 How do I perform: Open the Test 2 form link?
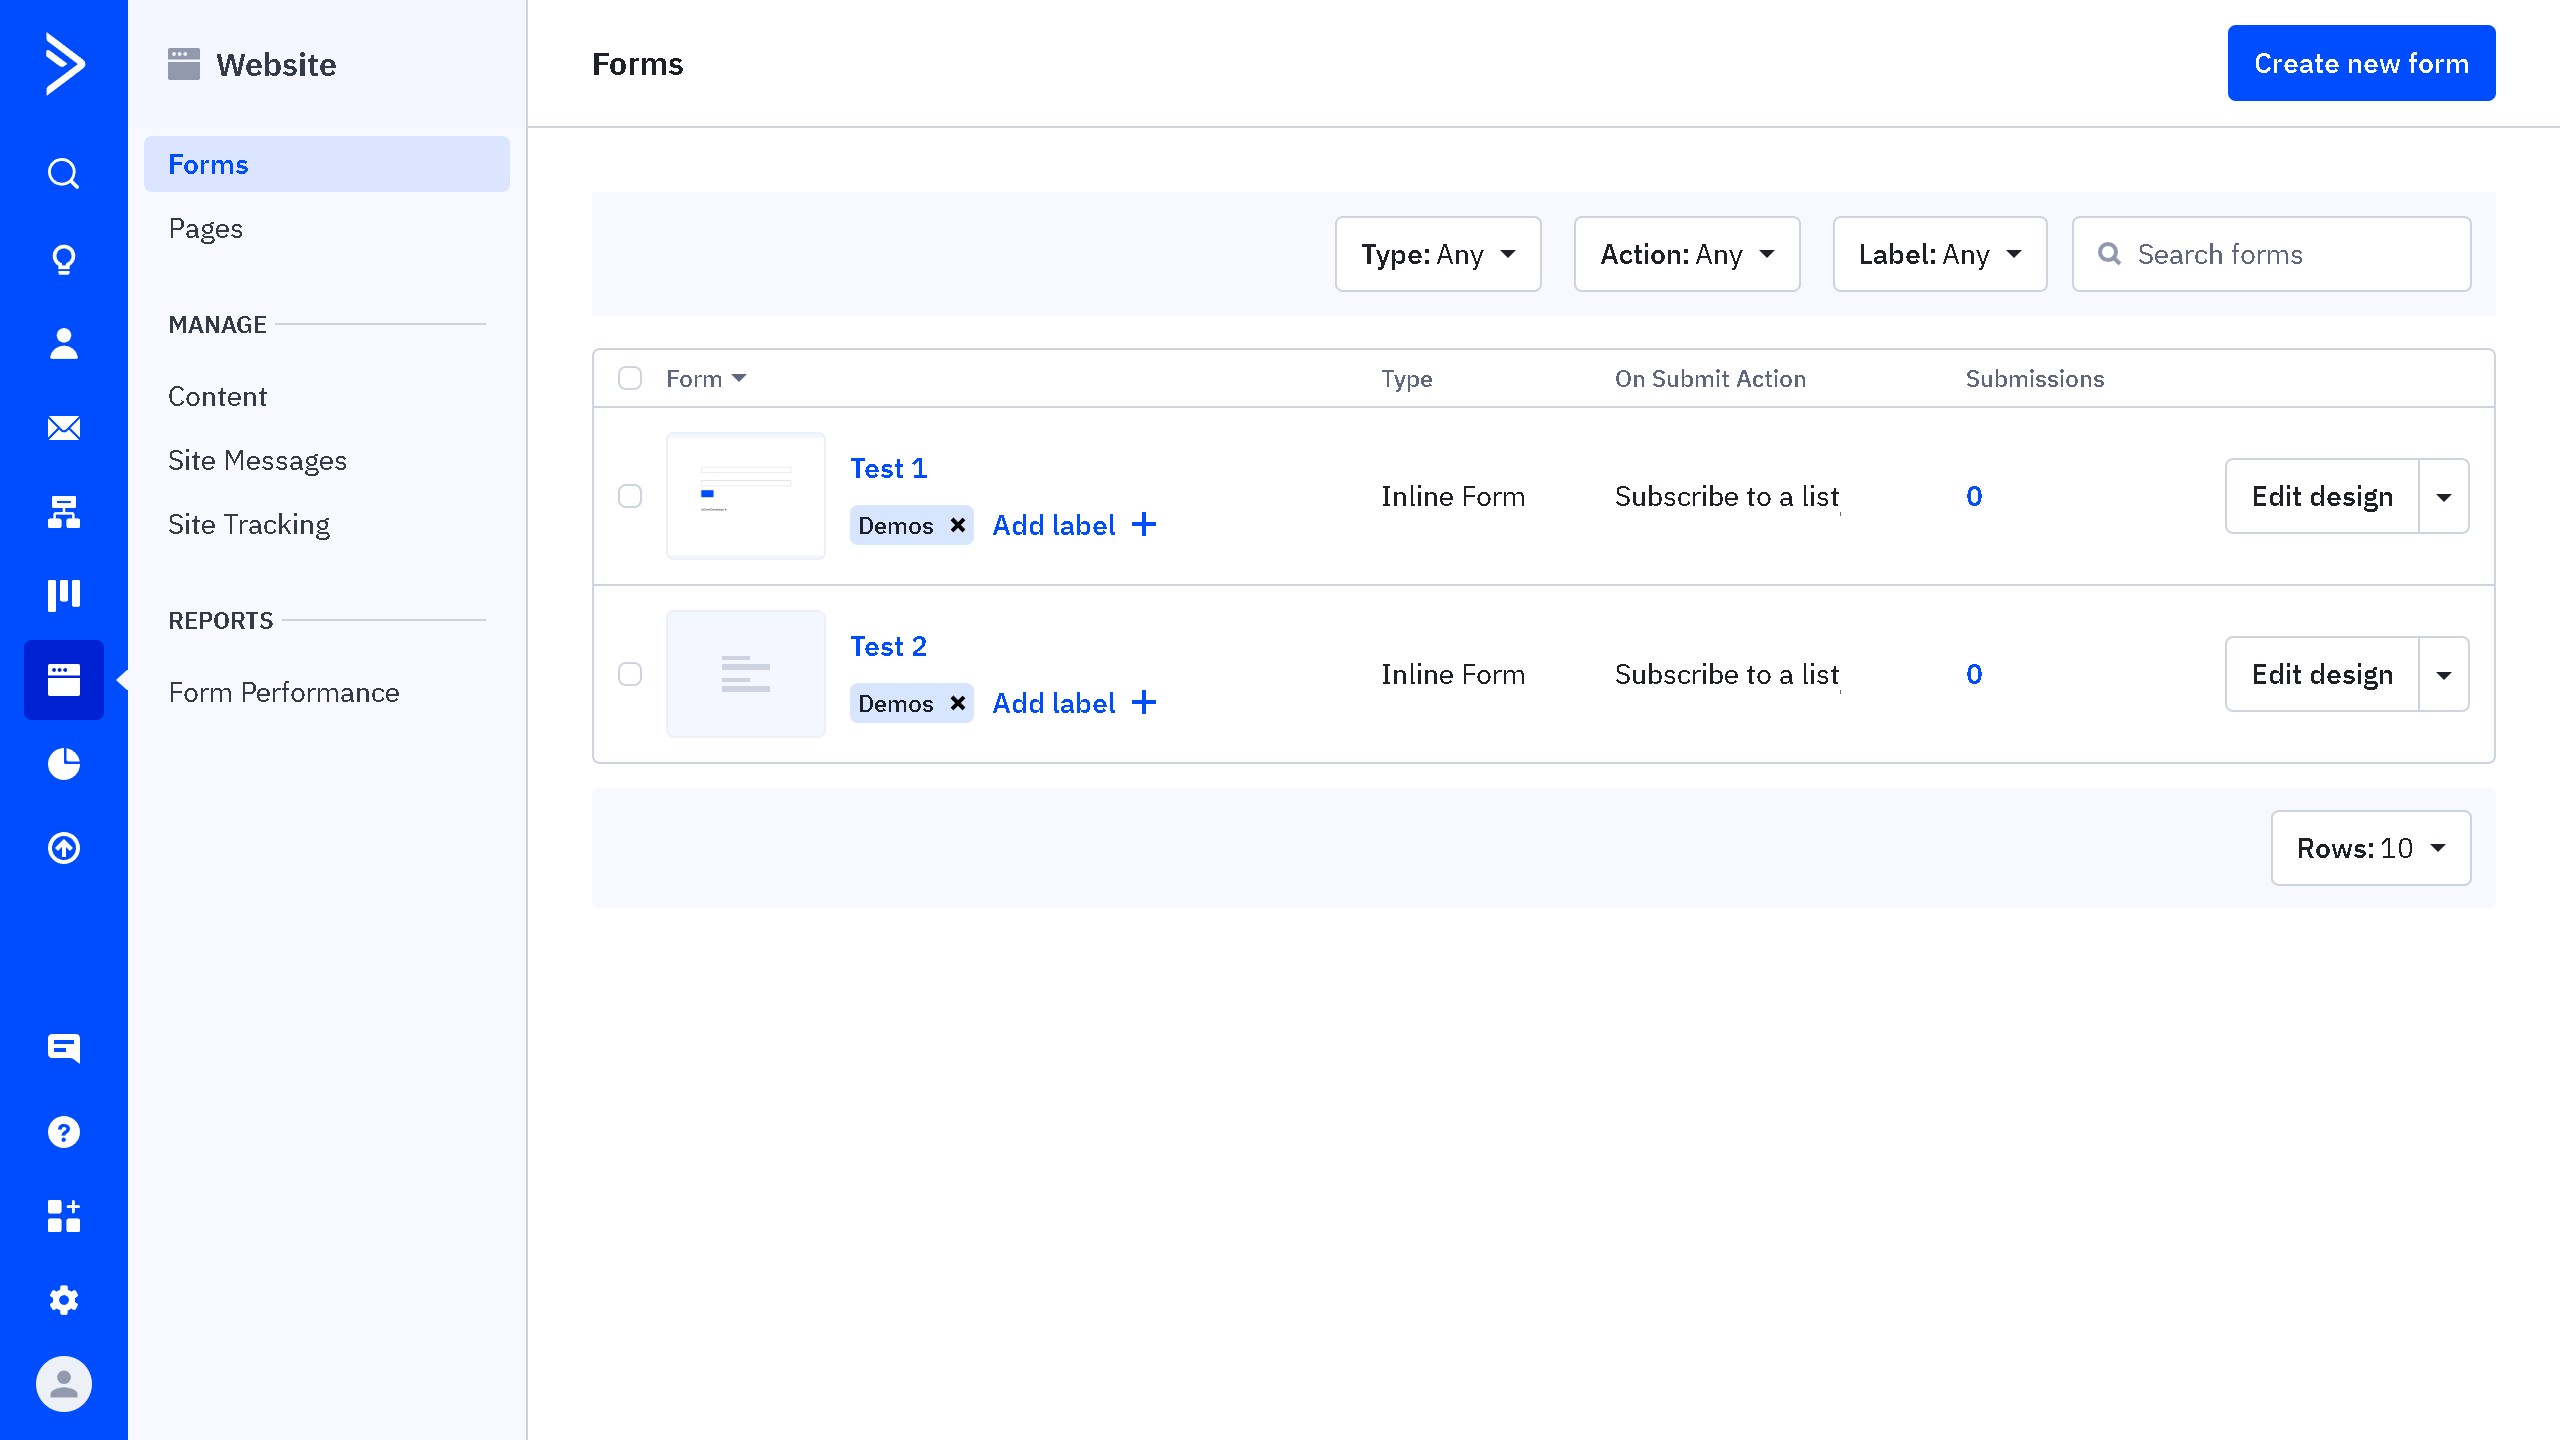[888, 646]
